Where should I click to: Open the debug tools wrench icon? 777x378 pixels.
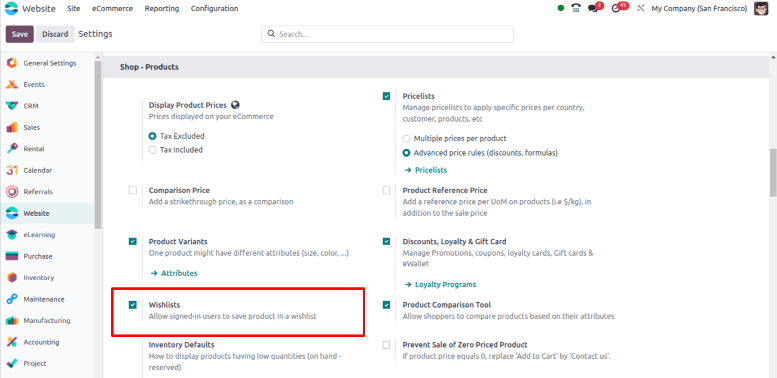pos(640,8)
